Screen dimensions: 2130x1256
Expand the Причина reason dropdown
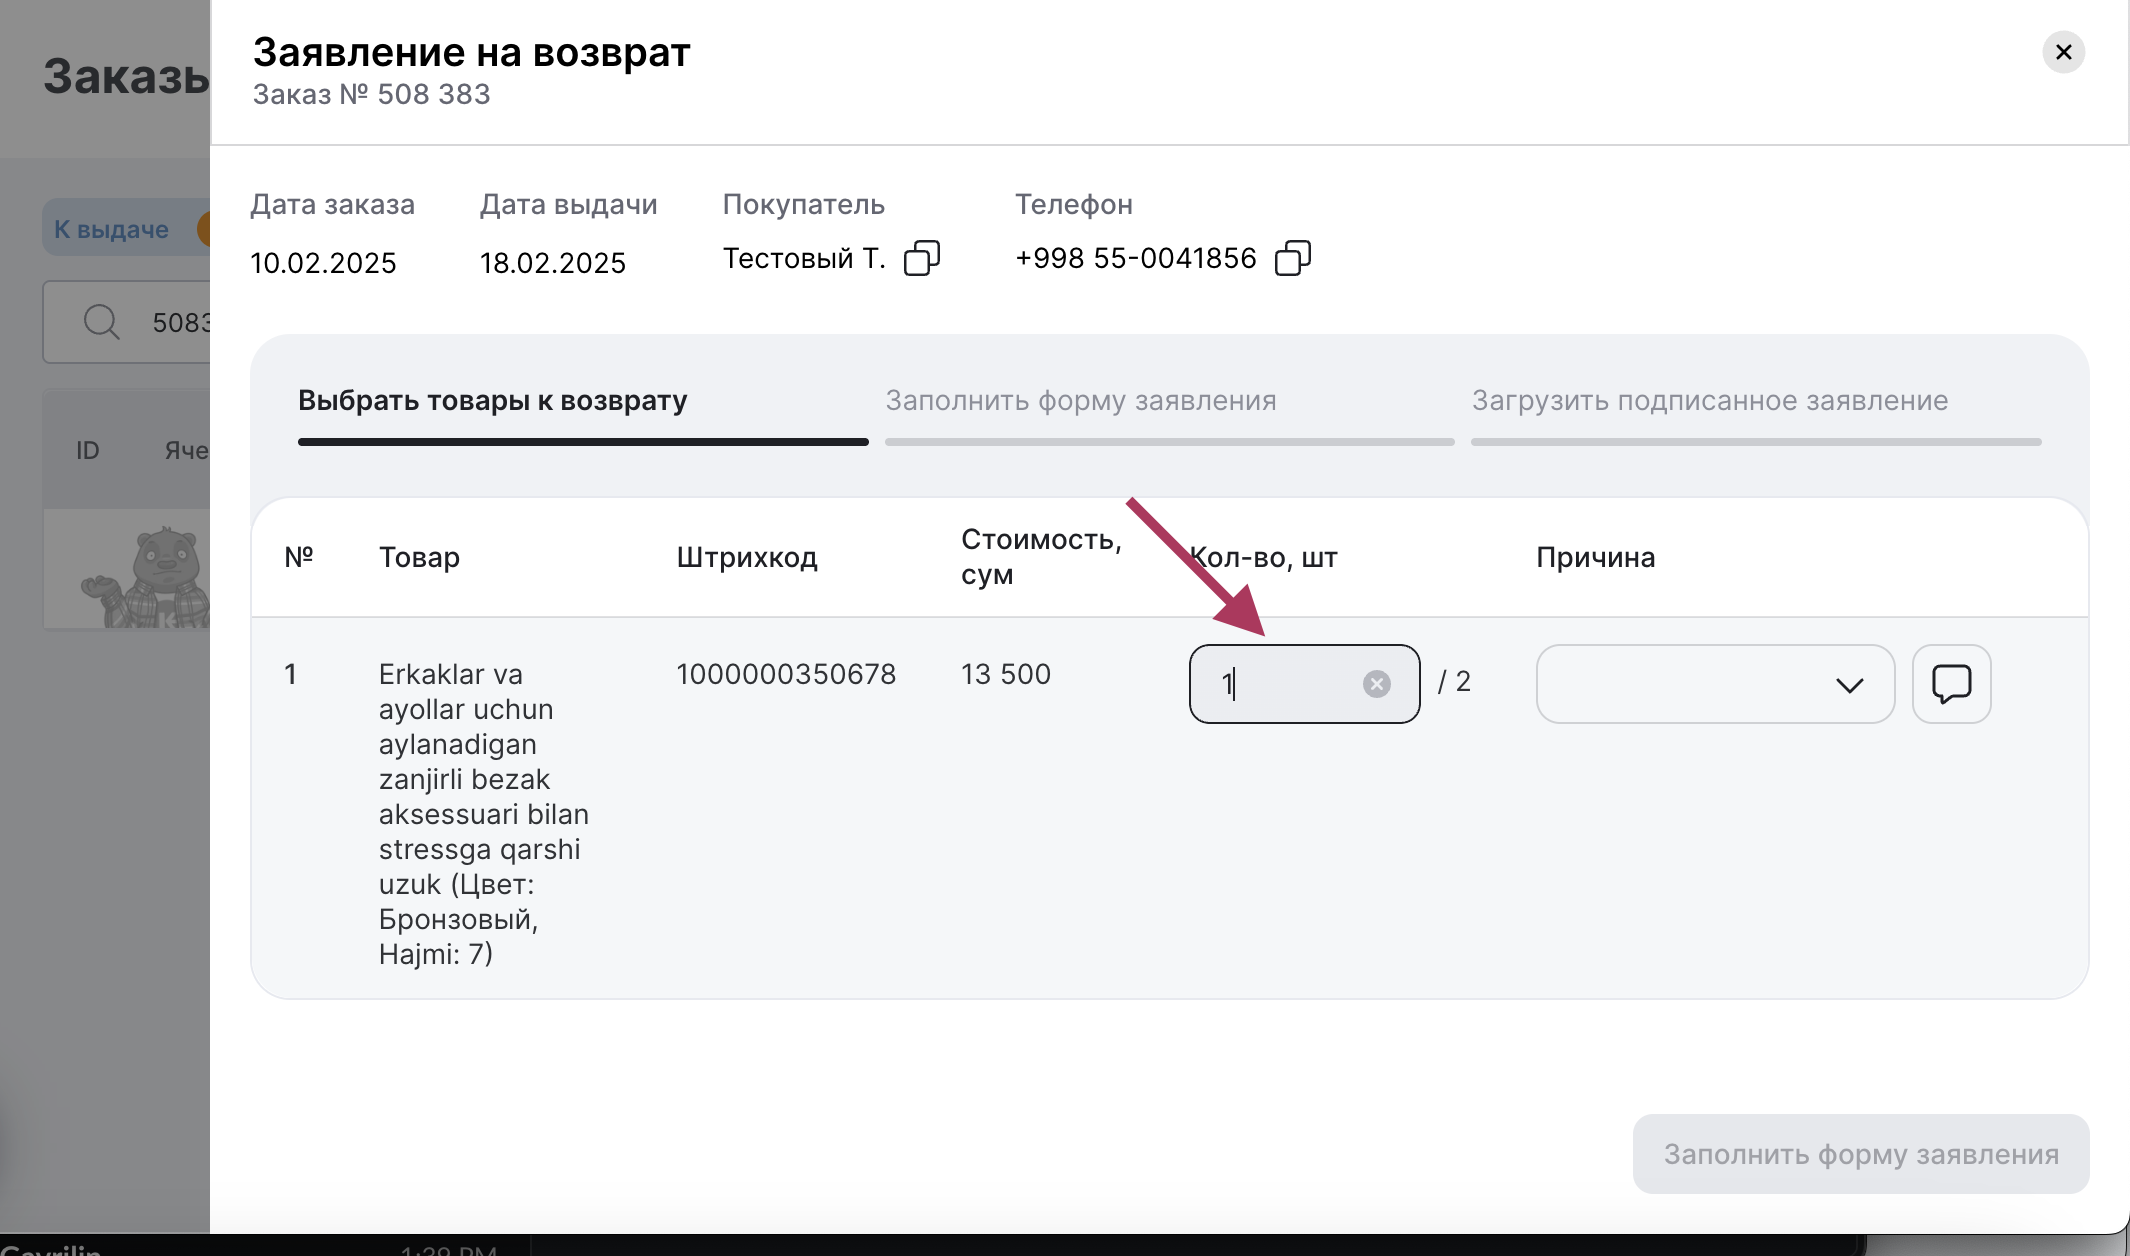coord(1714,684)
